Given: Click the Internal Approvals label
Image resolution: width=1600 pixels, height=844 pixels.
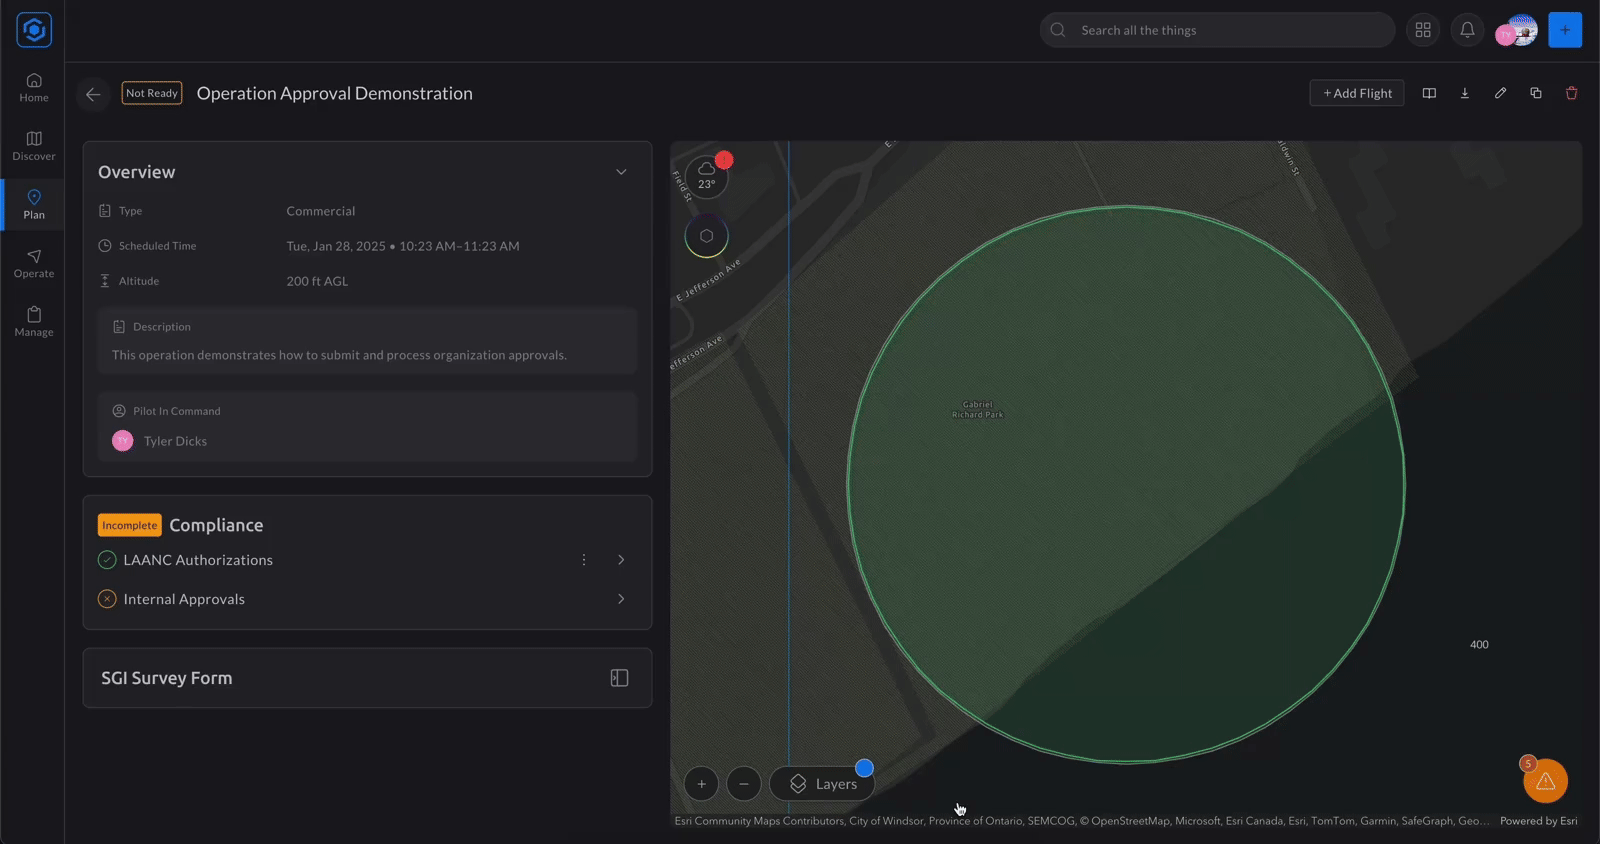Looking at the screenshot, I should [184, 599].
